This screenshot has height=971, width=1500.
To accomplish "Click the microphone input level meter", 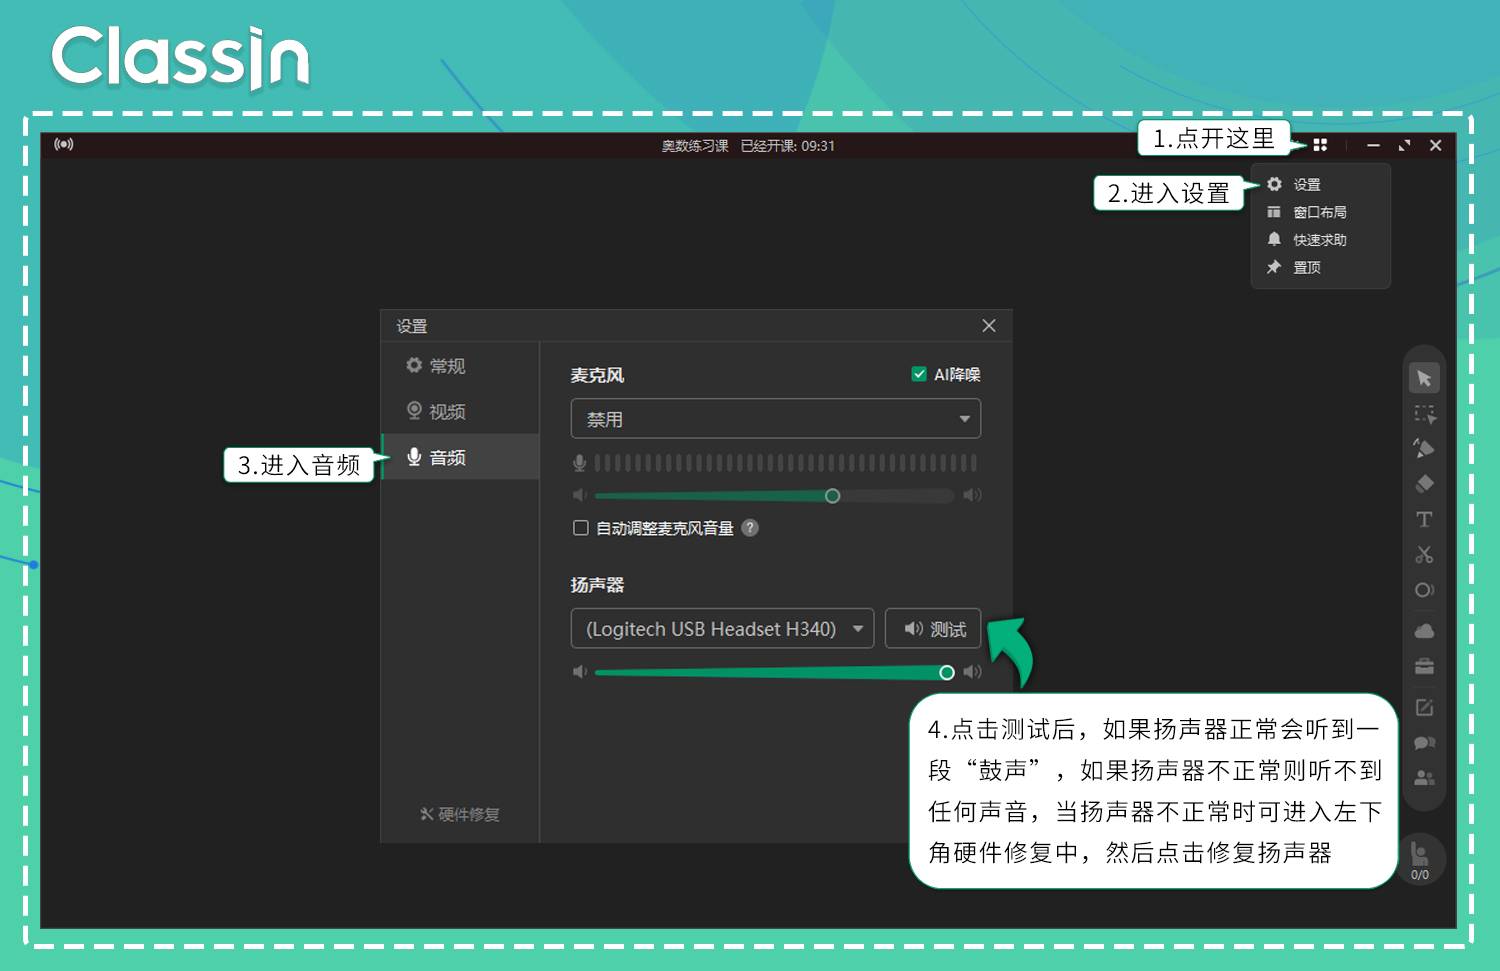I will (x=785, y=463).
